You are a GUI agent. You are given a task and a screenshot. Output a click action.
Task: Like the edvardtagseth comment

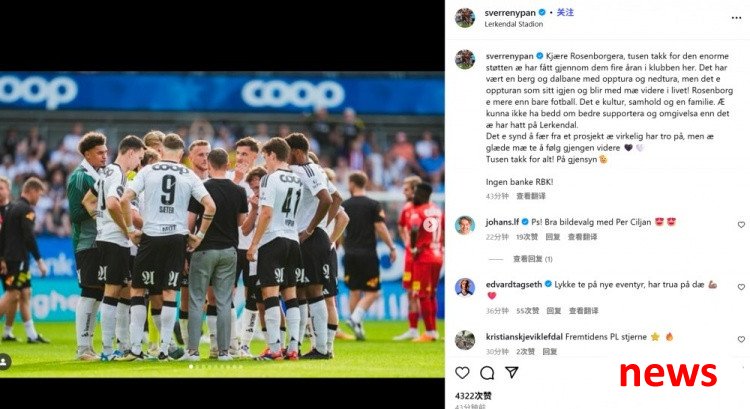click(x=741, y=287)
